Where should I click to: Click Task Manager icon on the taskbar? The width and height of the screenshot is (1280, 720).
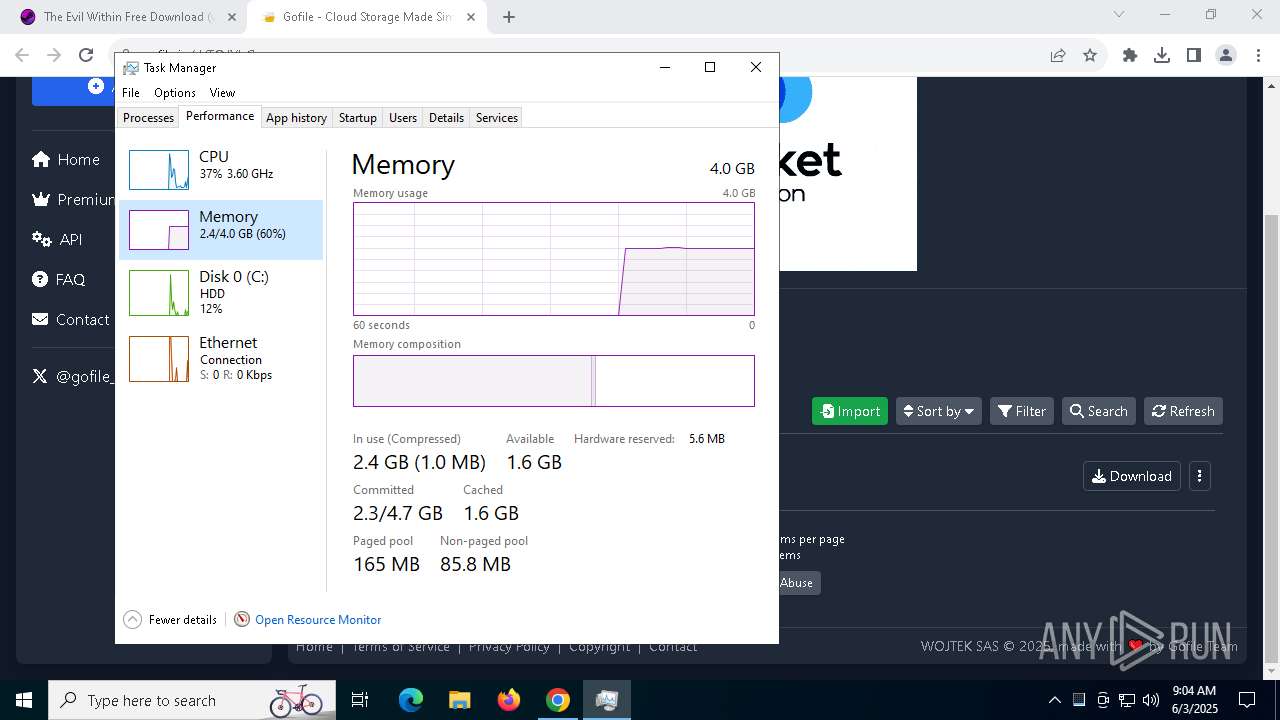coord(606,700)
